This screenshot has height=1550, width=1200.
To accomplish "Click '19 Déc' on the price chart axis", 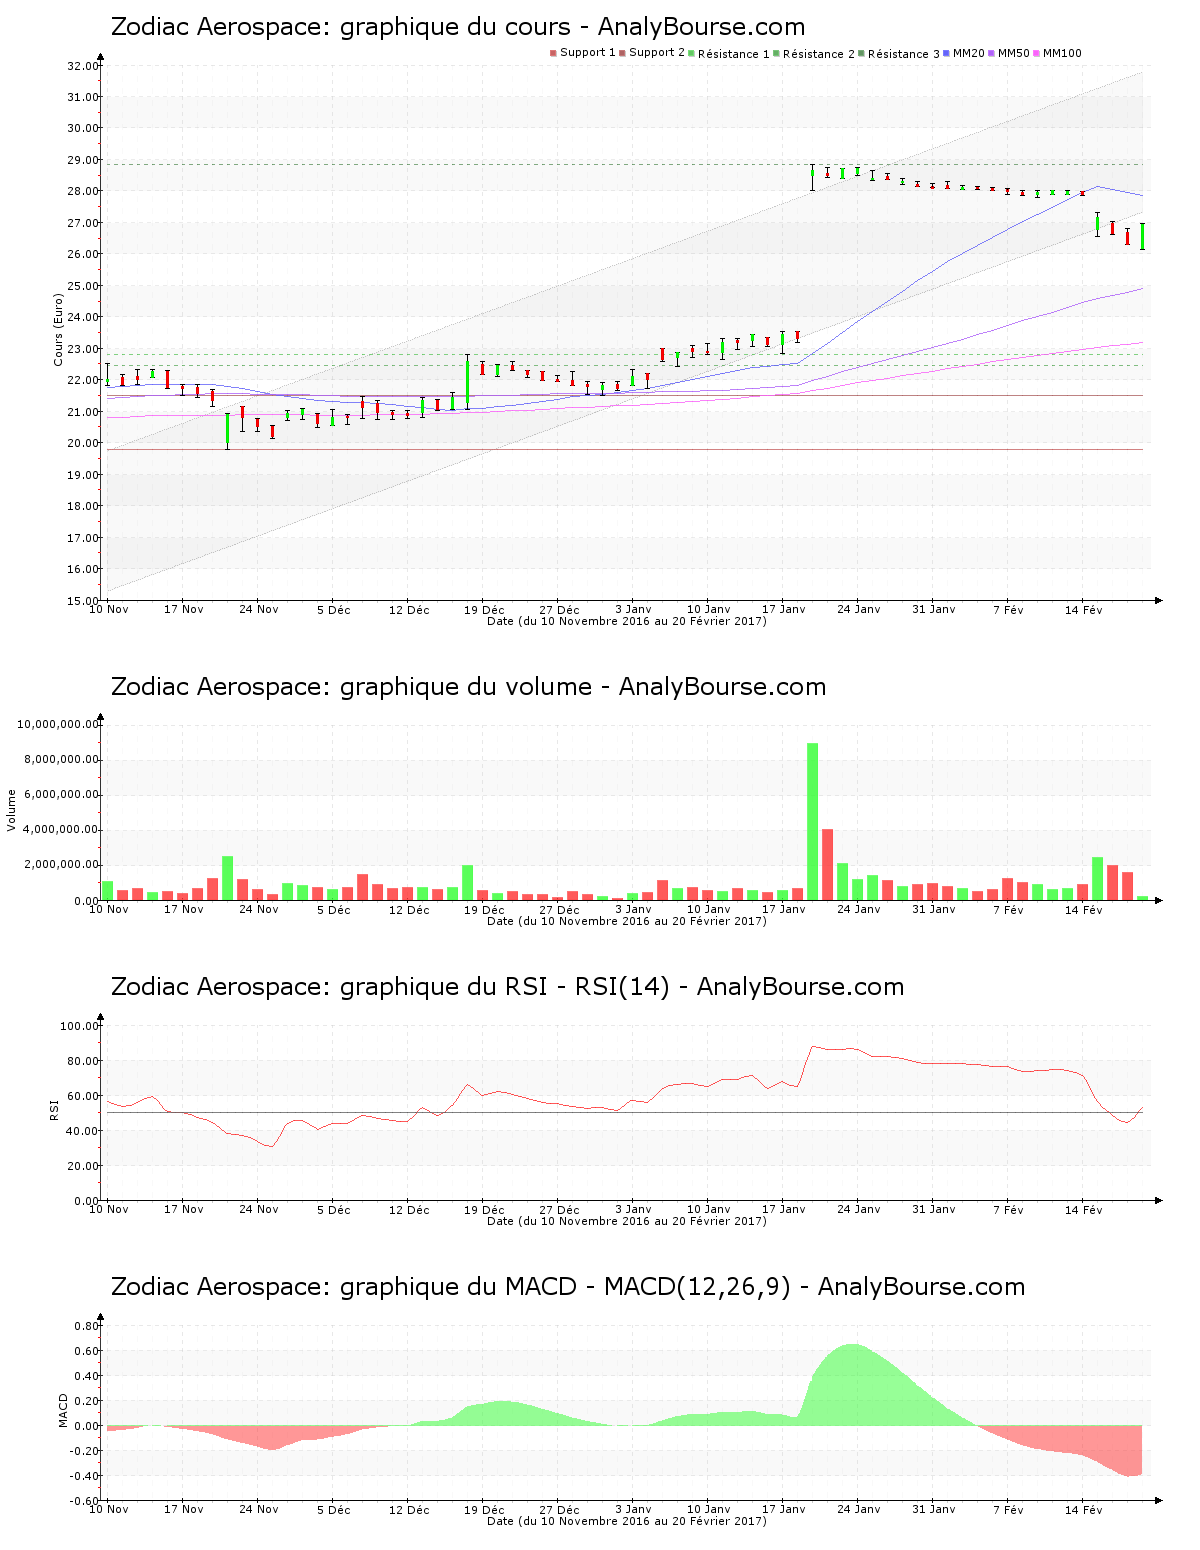I will (x=484, y=609).
